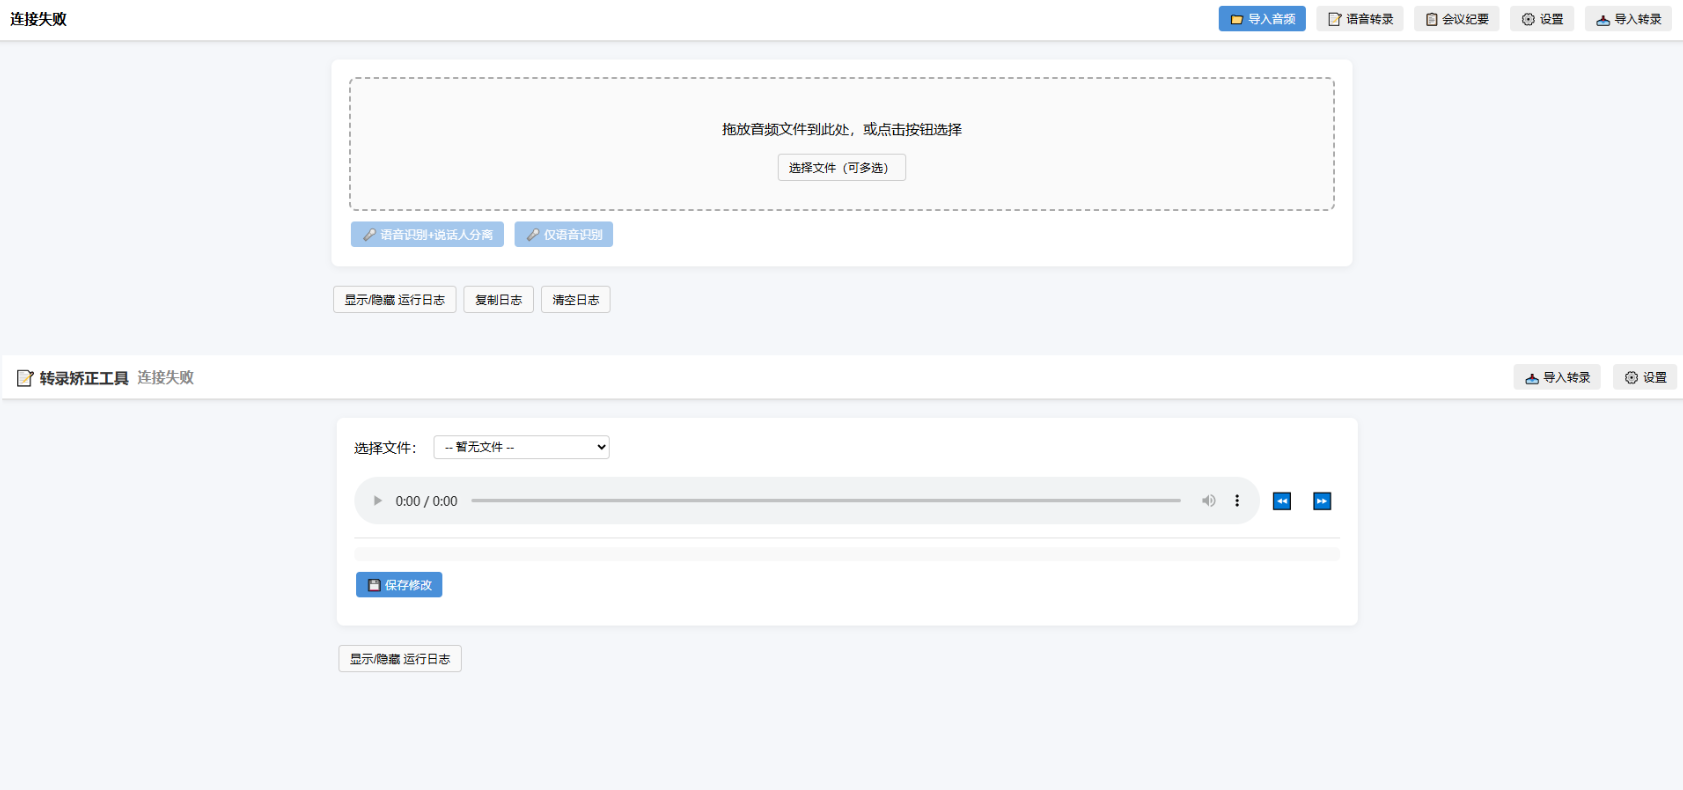The width and height of the screenshot is (1683, 790).
Task: Click the 选择文件： label
Action: coord(385,448)
